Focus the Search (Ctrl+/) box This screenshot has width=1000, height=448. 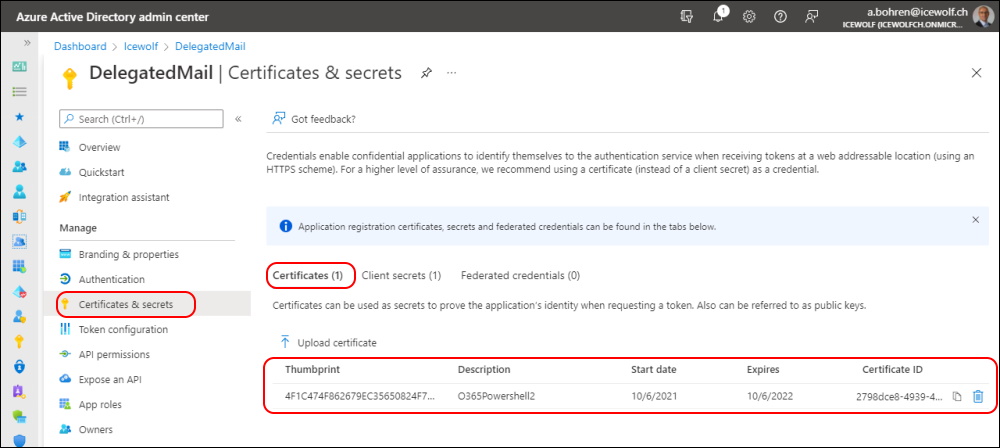pyautogui.click(x=141, y=119)
